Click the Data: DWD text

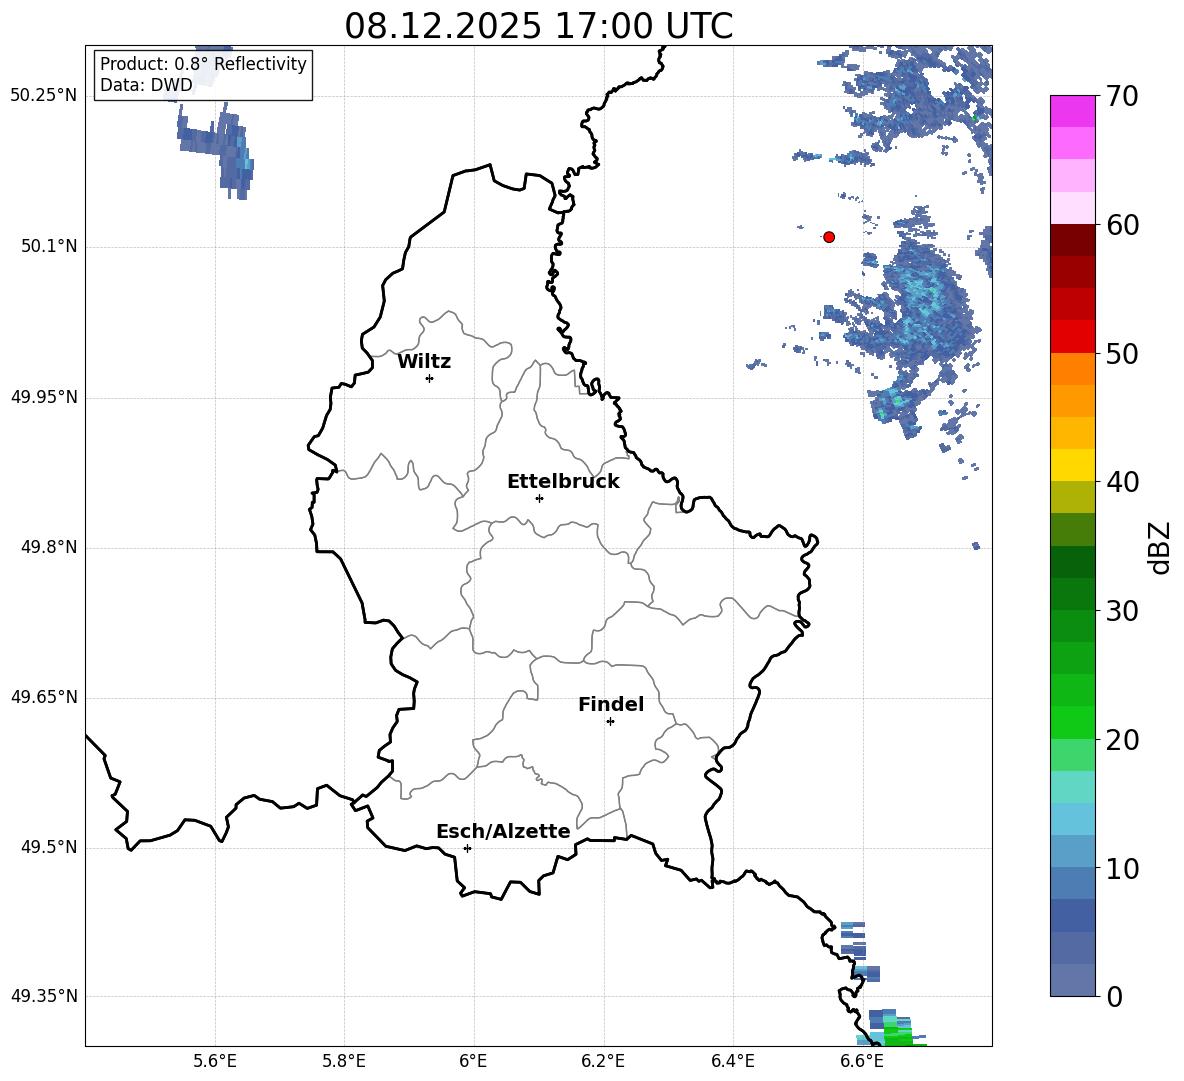[146, 85]
